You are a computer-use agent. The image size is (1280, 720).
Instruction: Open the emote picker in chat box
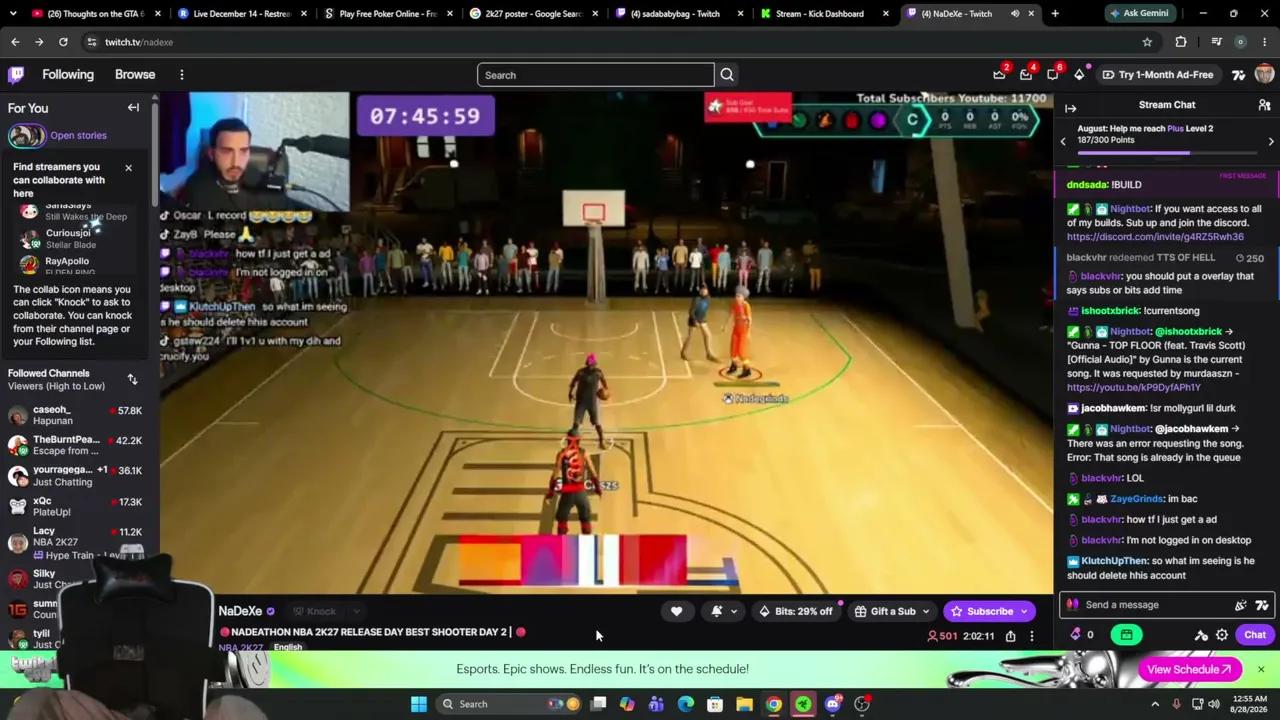tap(1262, 605)
